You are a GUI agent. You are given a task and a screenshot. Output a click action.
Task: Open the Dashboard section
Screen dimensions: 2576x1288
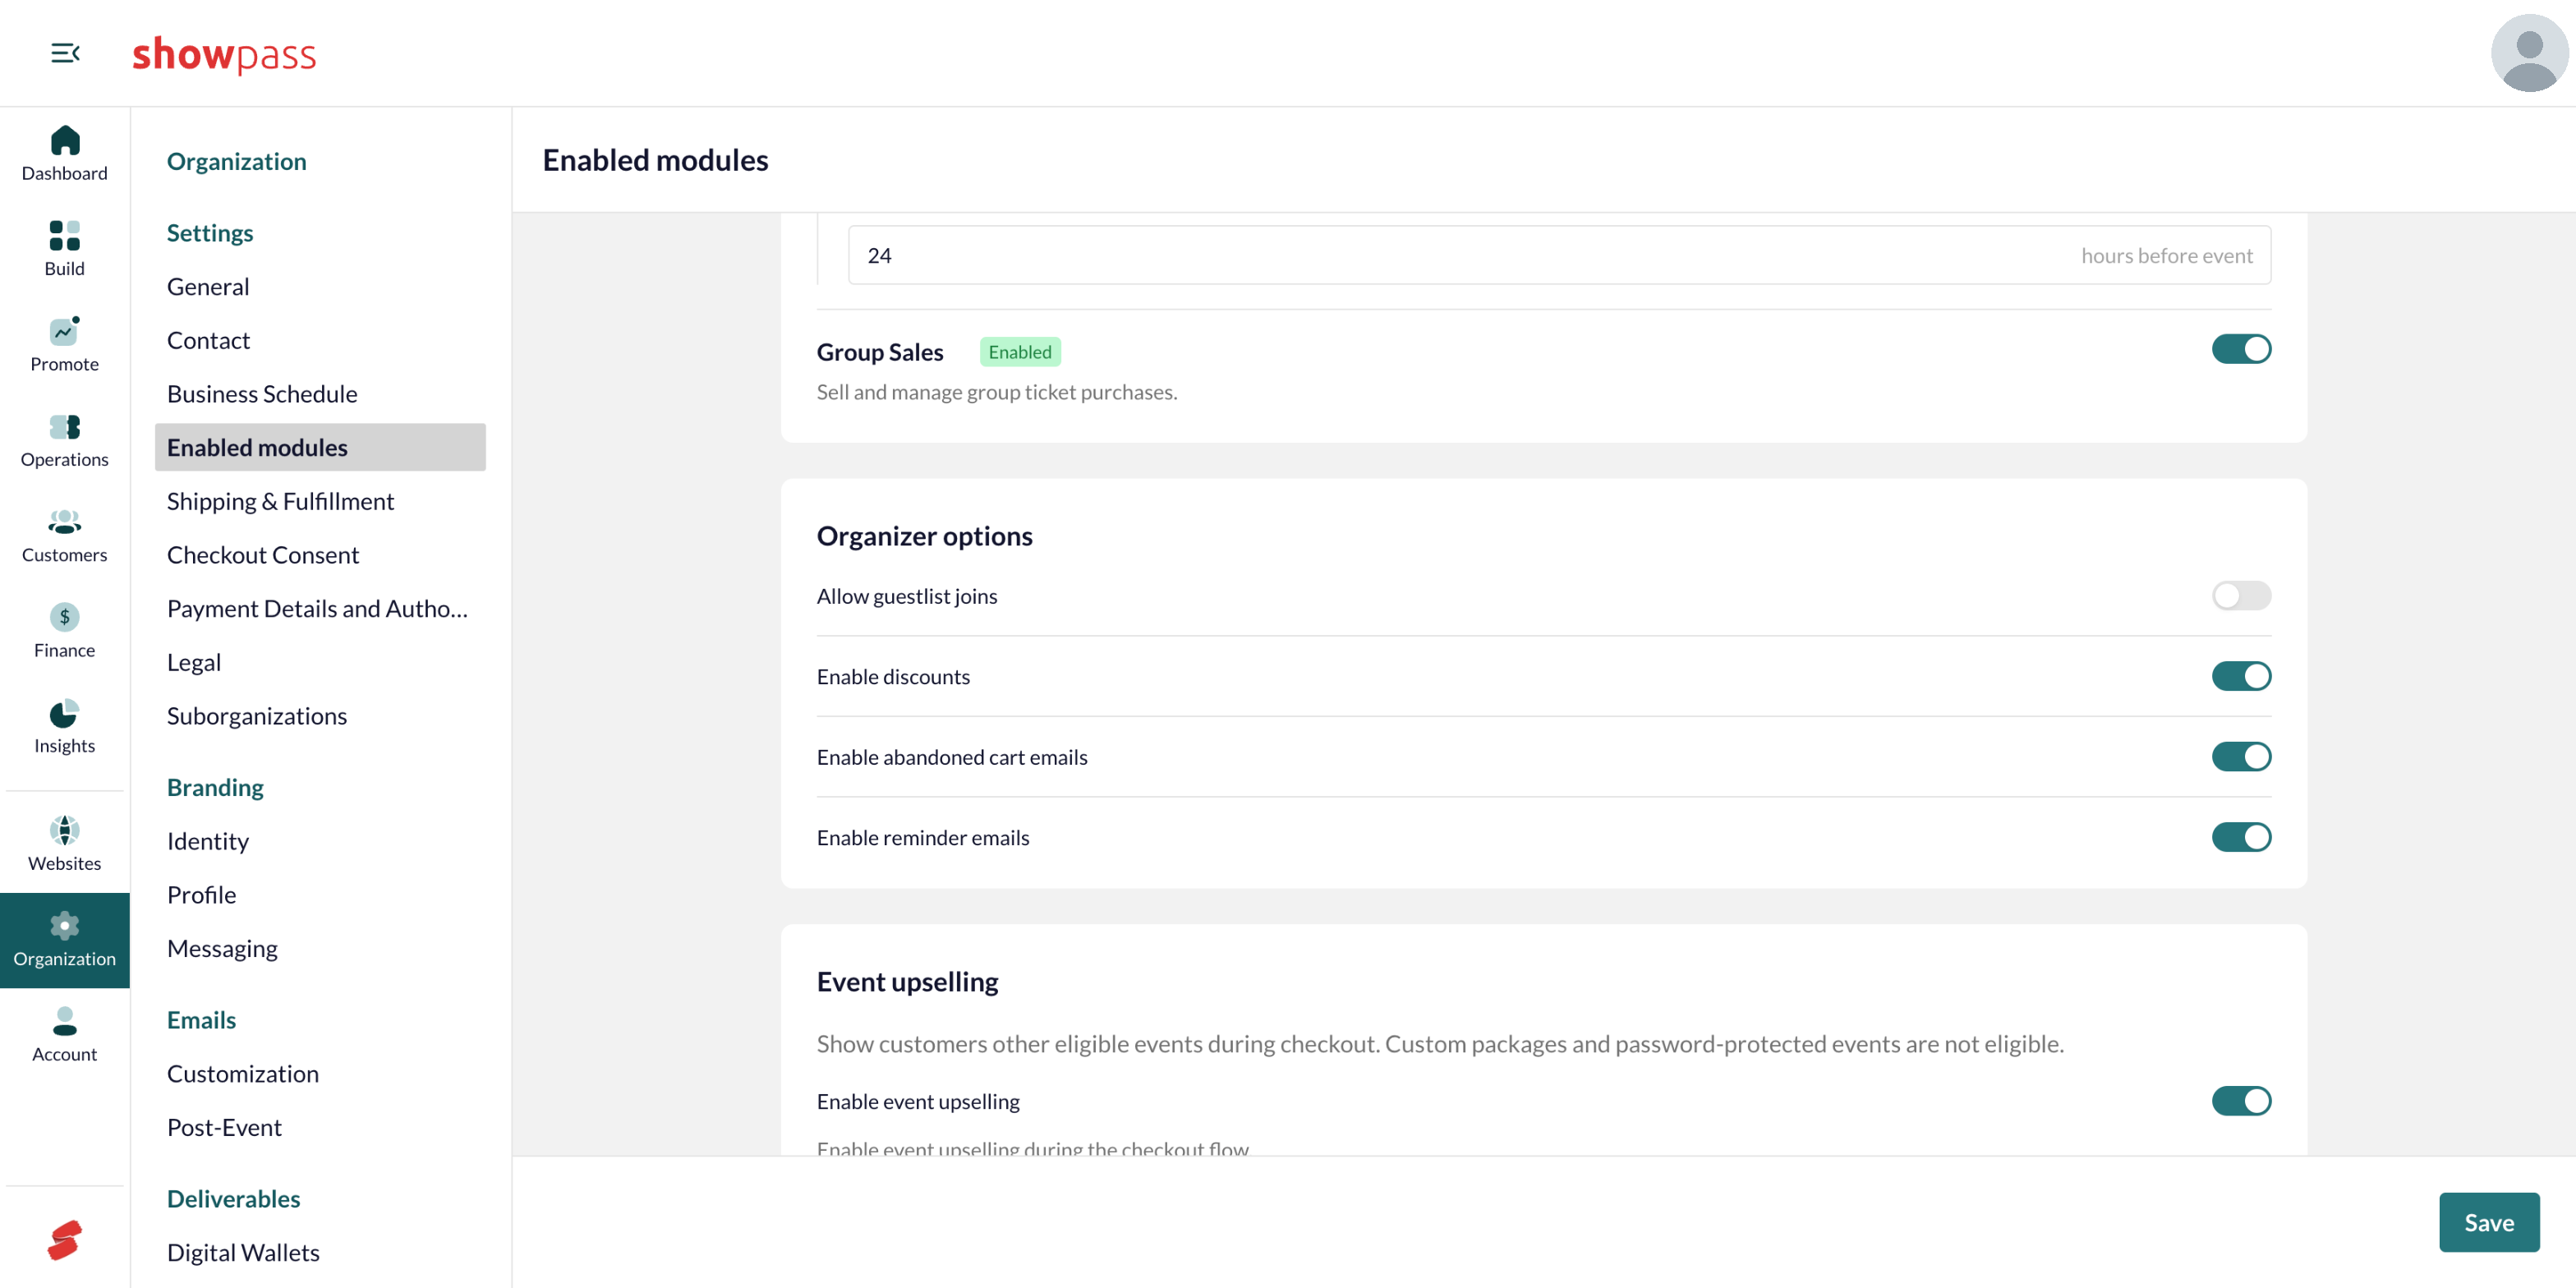64,154
